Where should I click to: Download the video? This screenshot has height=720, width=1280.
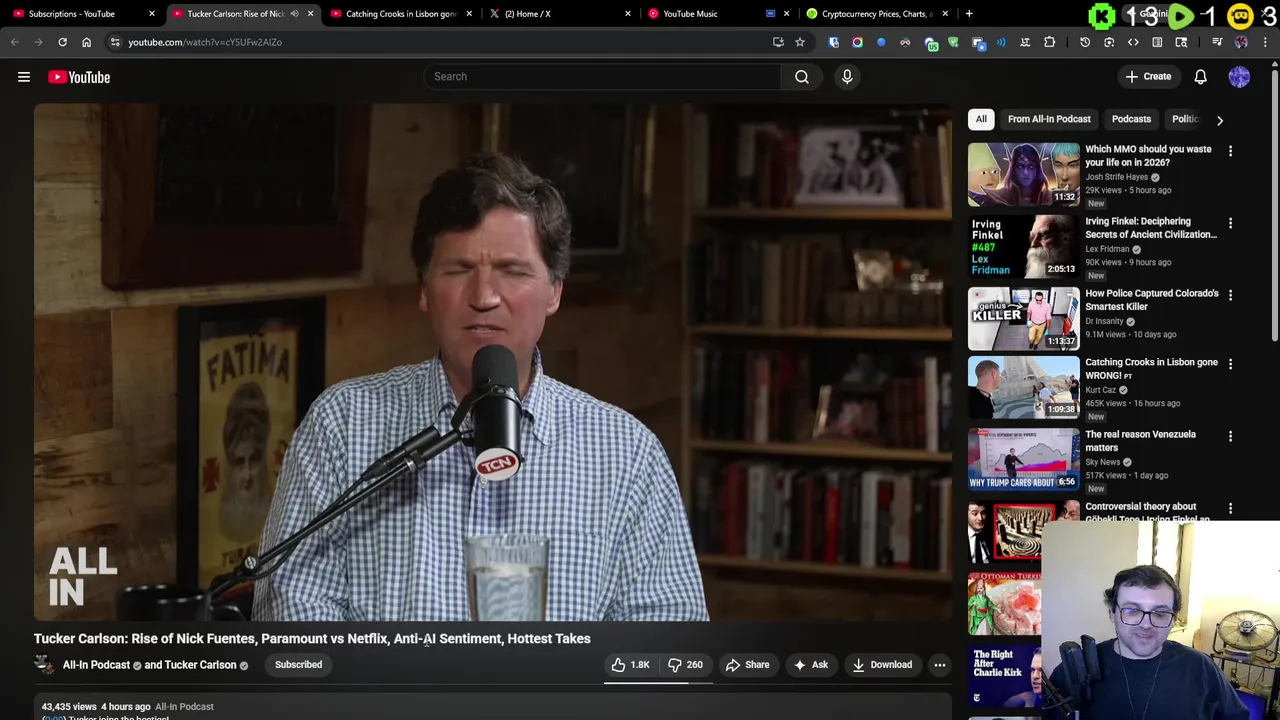click(x=882, y=665)
